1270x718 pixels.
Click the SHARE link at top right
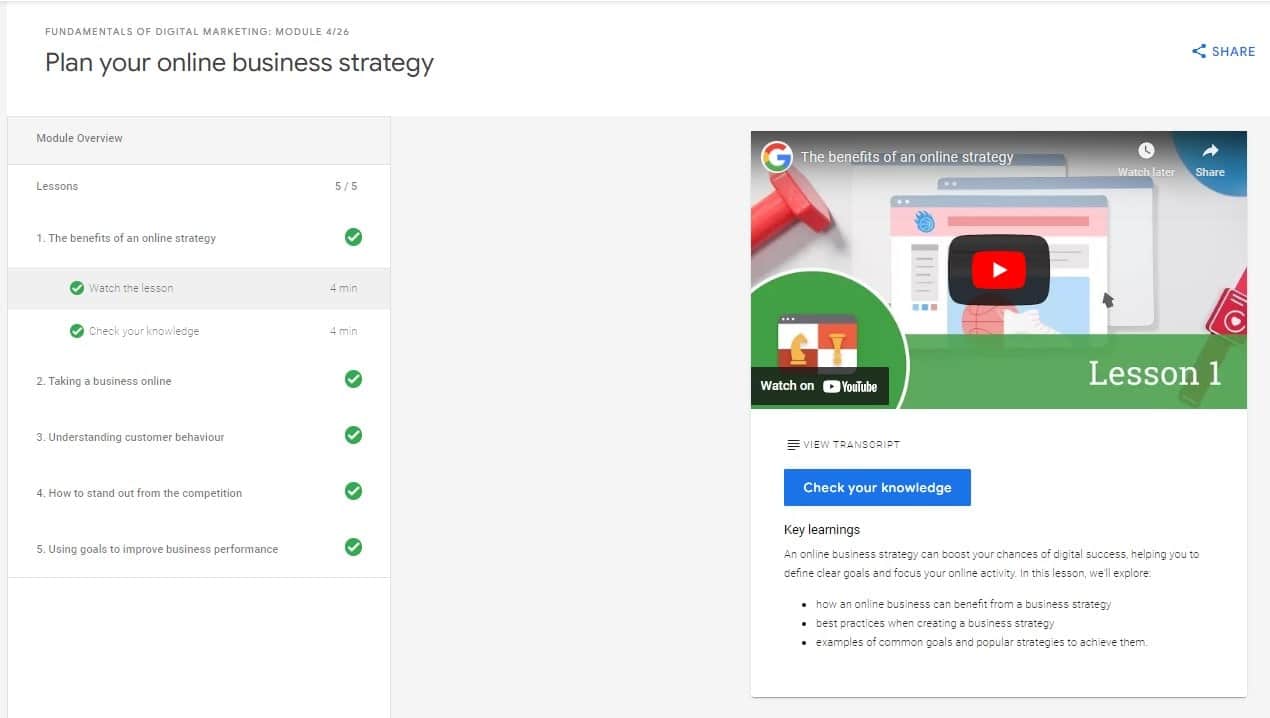[1231, 51]
